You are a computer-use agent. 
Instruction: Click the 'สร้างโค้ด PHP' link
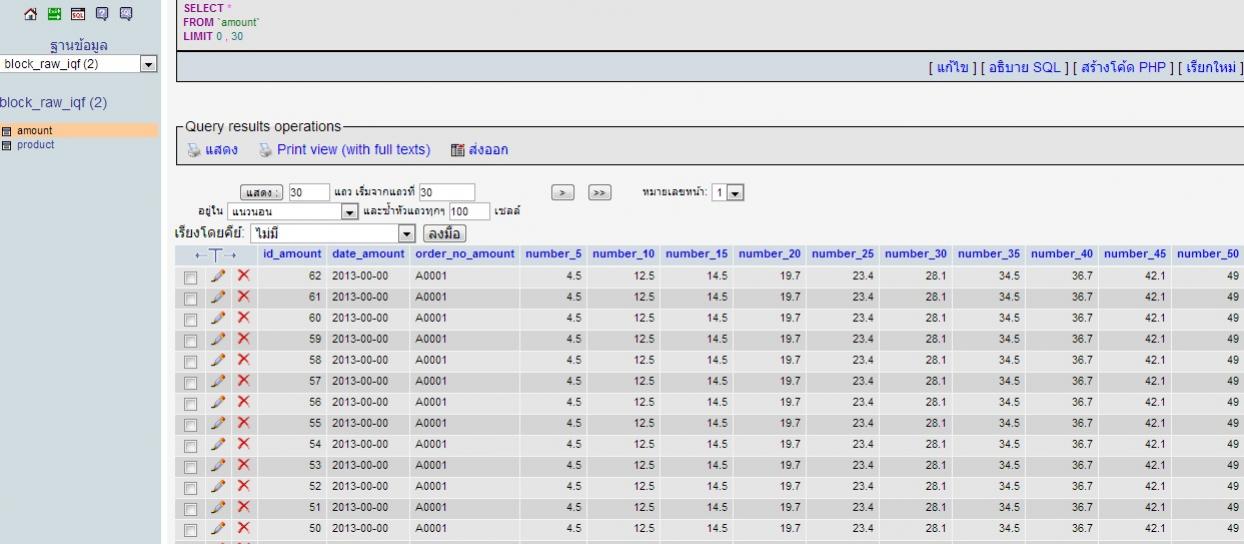pos(1121,66)
